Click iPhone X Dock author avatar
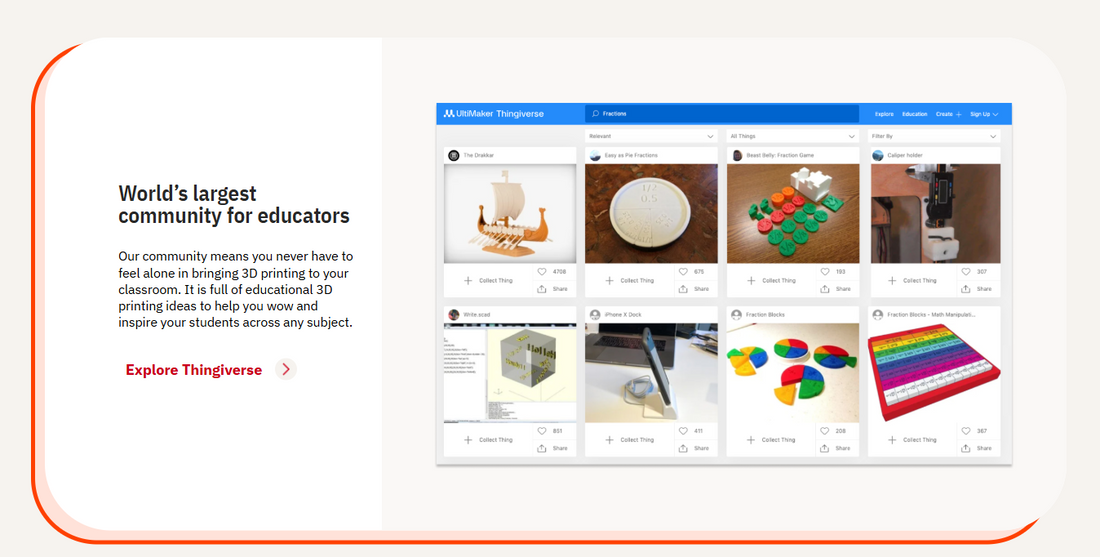 click(x=596, y=315)
